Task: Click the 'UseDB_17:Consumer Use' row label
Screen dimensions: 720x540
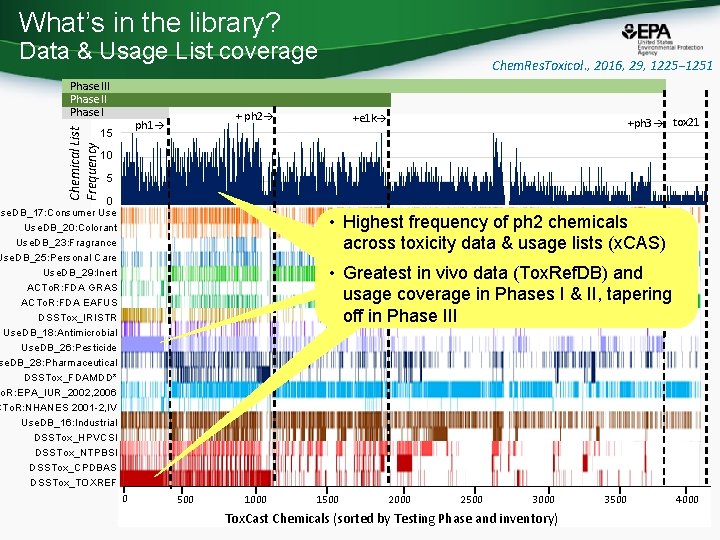Action: click(x=59, y=213)
